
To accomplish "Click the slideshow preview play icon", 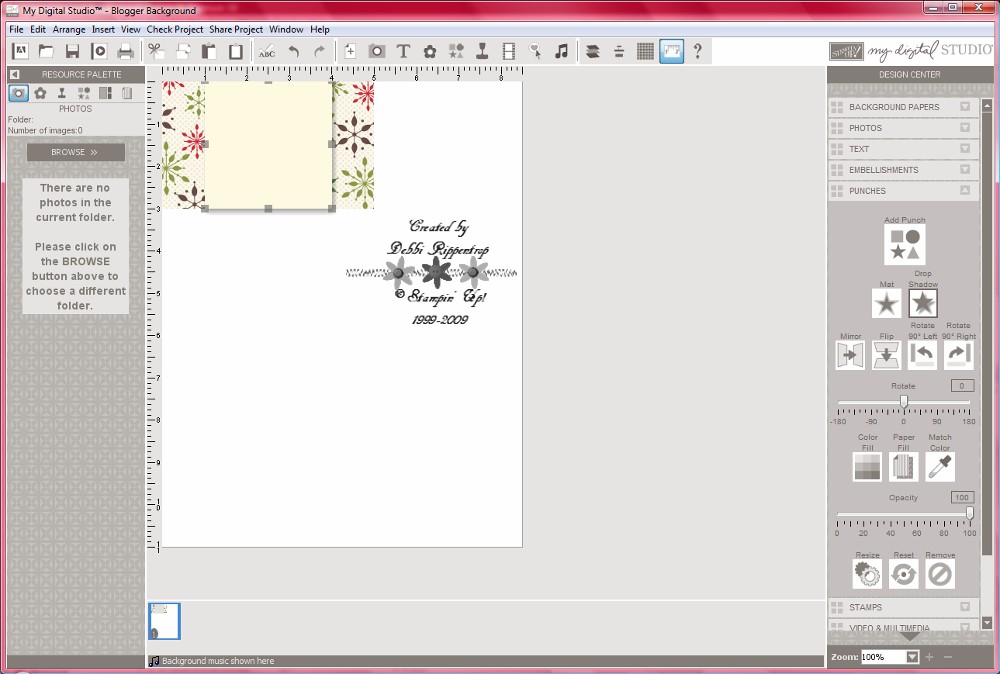I will pos(99,51).
